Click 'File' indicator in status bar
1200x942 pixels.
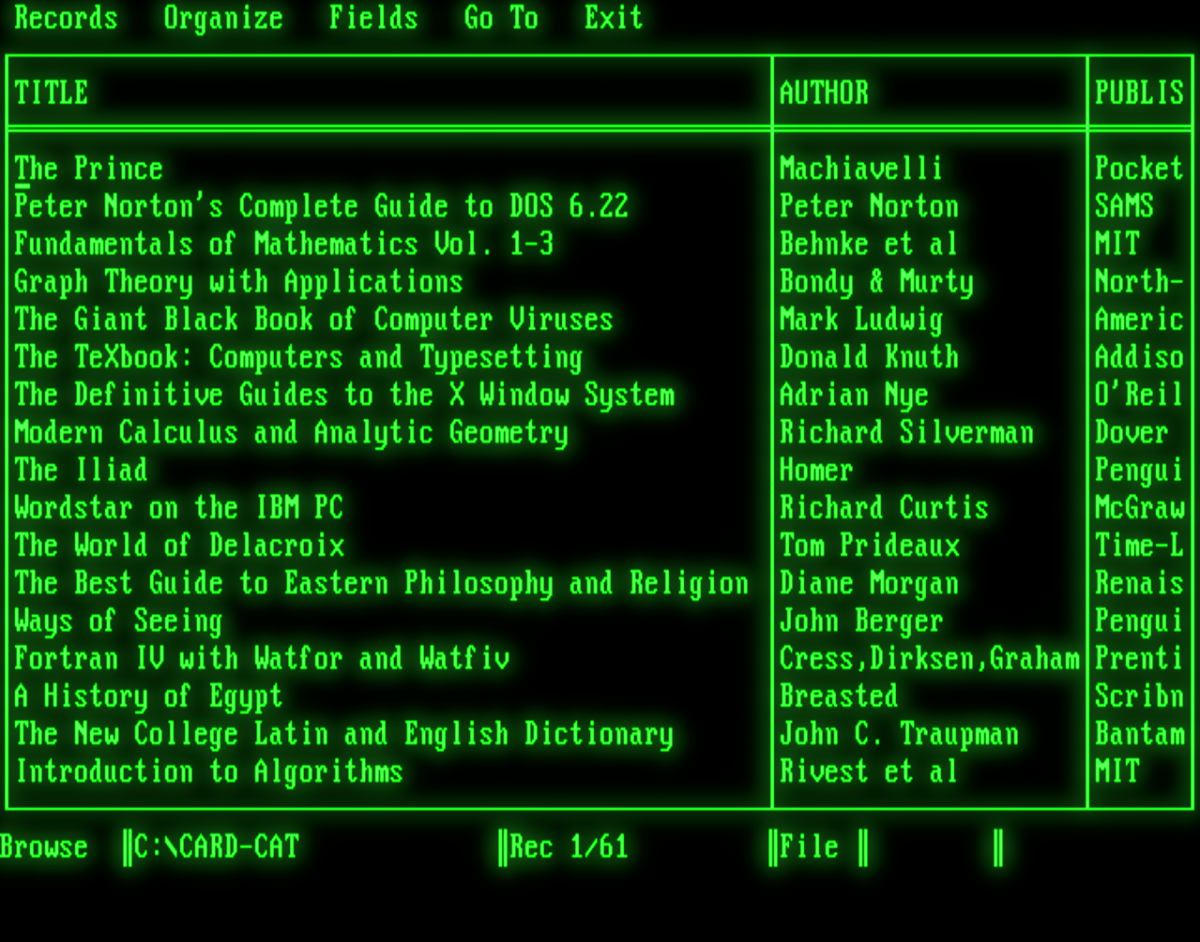pyautogui.click(x=809, y=848)
